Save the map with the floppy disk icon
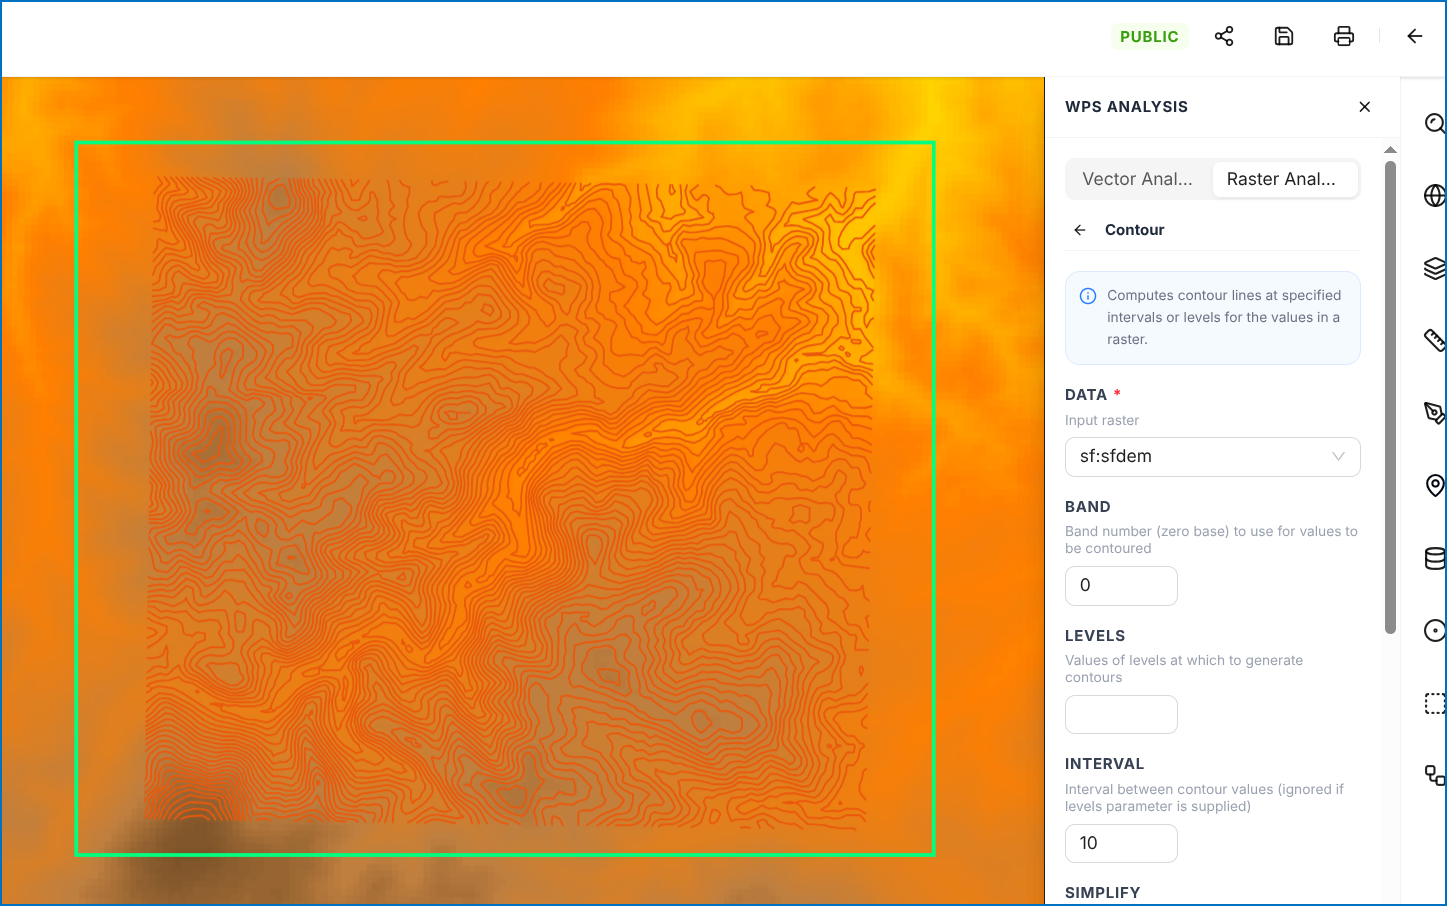 click(1284, 36)
